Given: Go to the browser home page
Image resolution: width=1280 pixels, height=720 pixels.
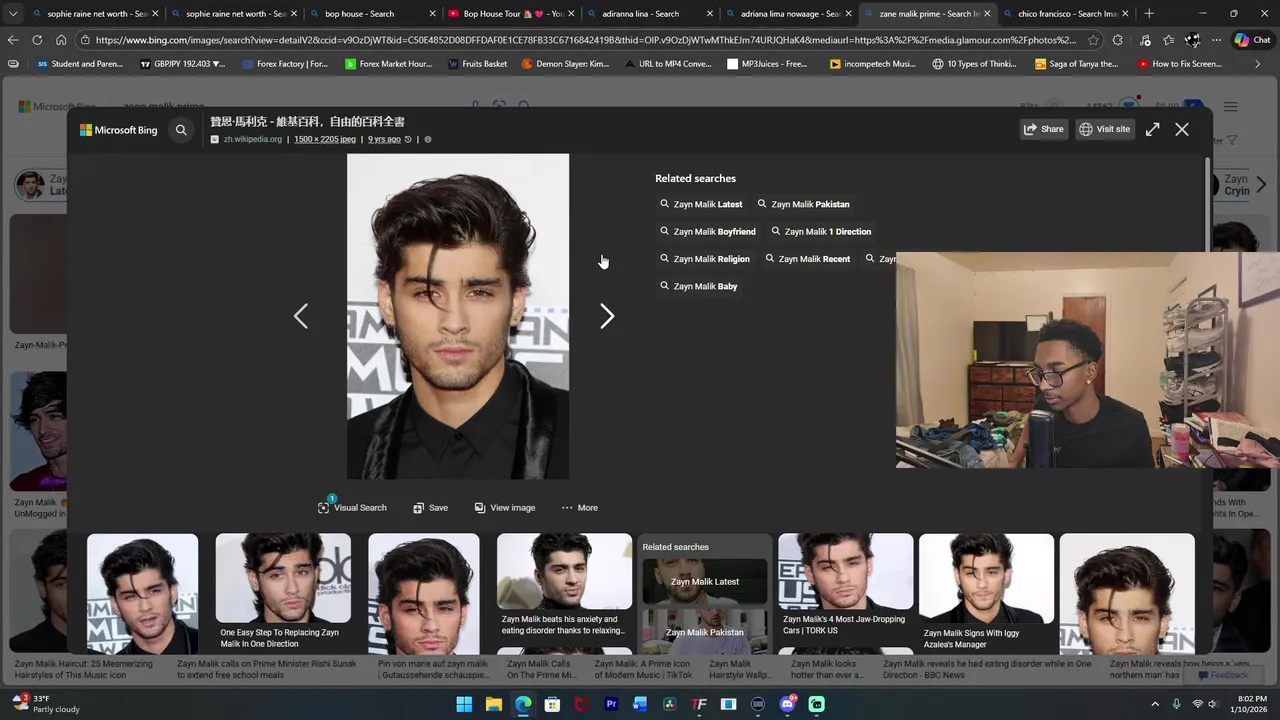Looking at the screenshot, I should coord(61,40).
